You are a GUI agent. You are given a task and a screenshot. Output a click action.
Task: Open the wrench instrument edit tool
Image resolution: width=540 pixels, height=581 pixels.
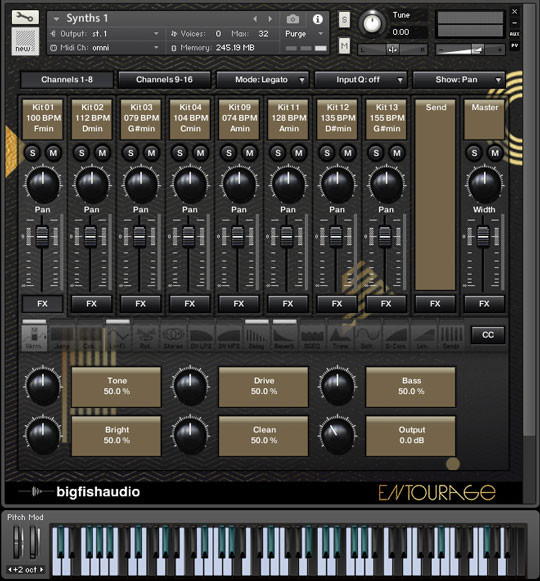pyautogui.click(x=25, y=17)
